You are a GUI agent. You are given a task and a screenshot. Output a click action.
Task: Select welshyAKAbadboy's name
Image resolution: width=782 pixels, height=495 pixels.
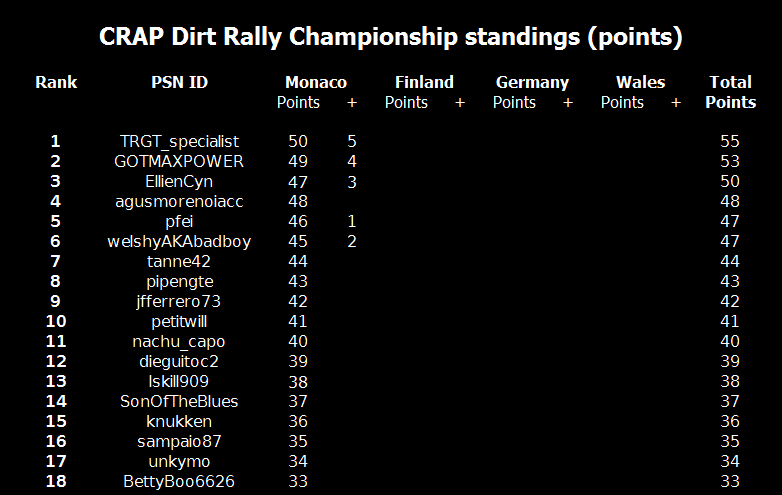pyautogui.click(x=179, y=242)
